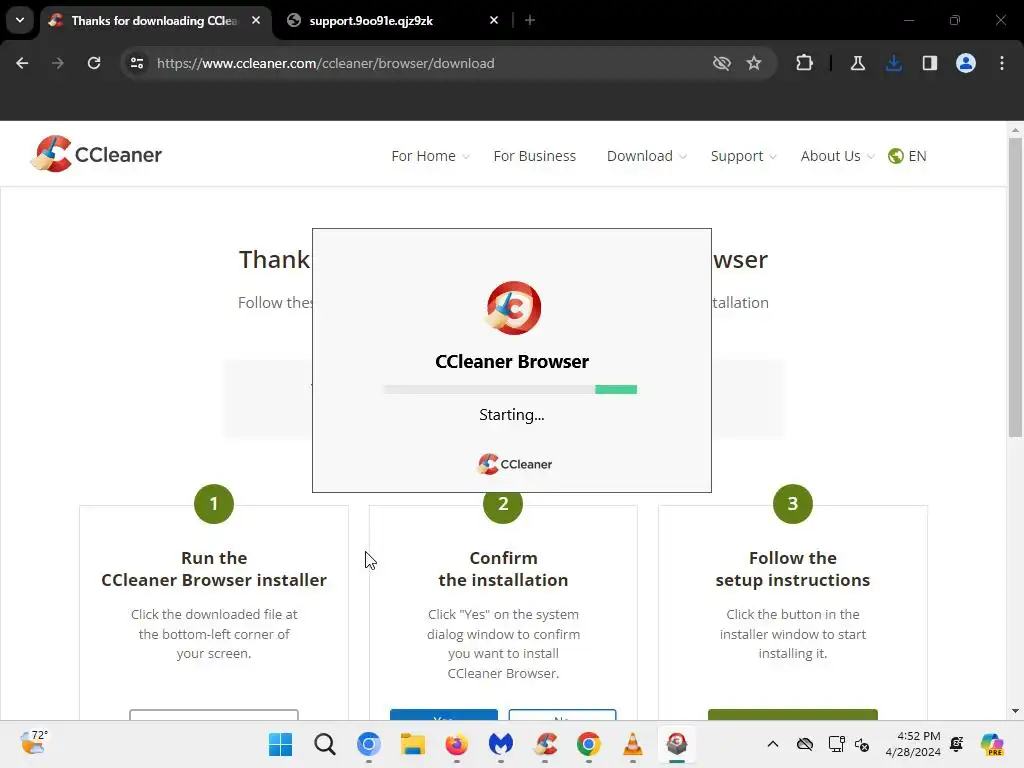Open the browser three-dot menu
The width and height of the screenshot is (1024, 768).
click(x=1002, y=63)
